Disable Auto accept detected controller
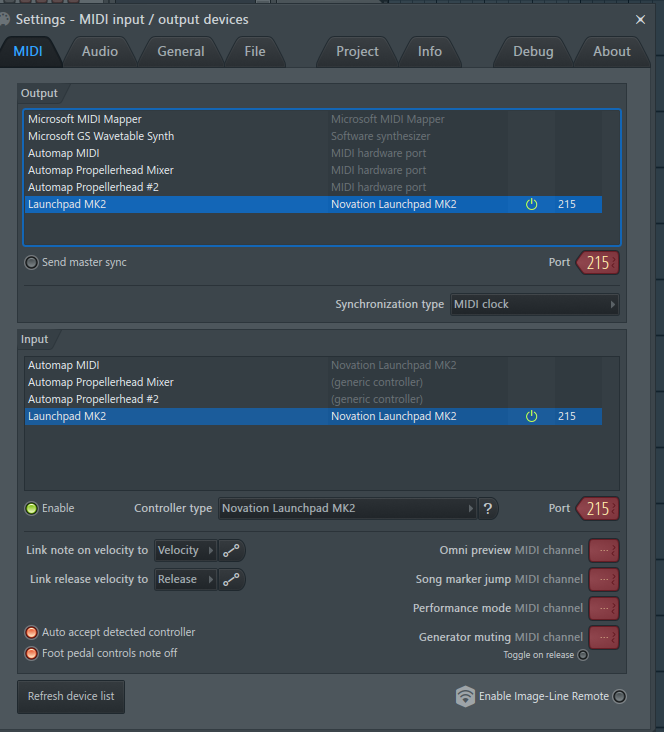This screenshot has height=732, width=664. [32, 632]
